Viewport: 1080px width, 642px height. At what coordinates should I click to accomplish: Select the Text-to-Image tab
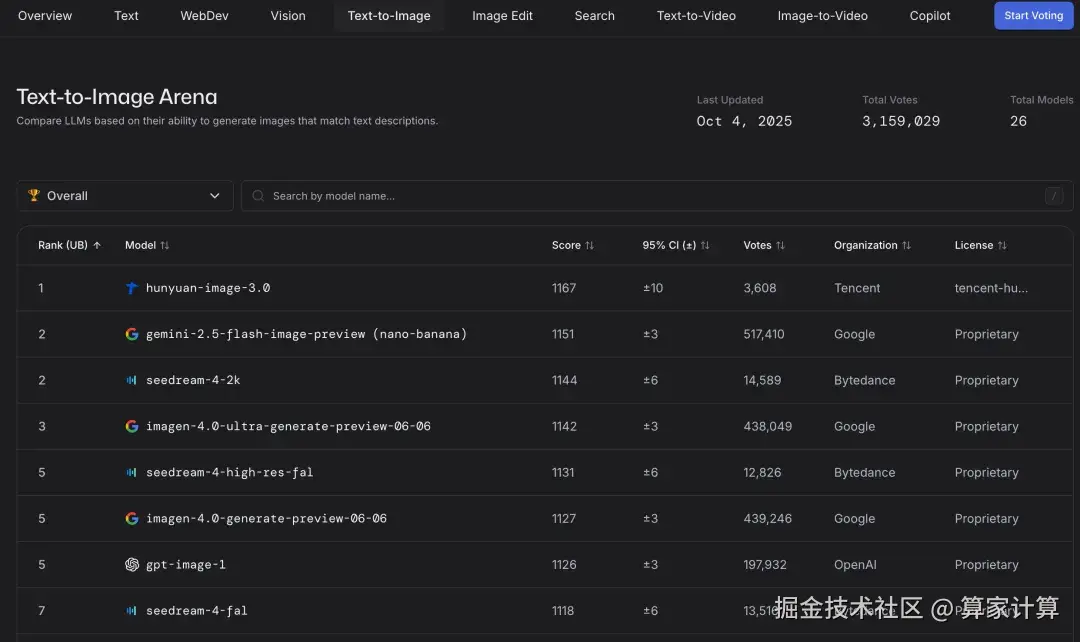pyautogui.click(x=388, y=16)
